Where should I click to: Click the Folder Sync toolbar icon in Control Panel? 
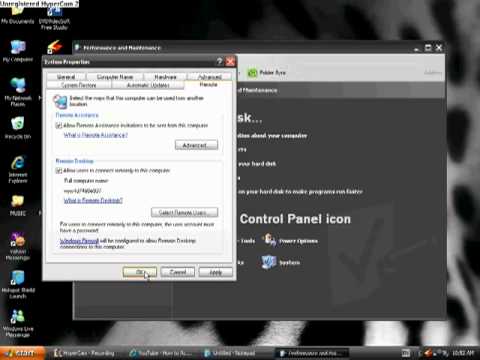pos(266,72)
